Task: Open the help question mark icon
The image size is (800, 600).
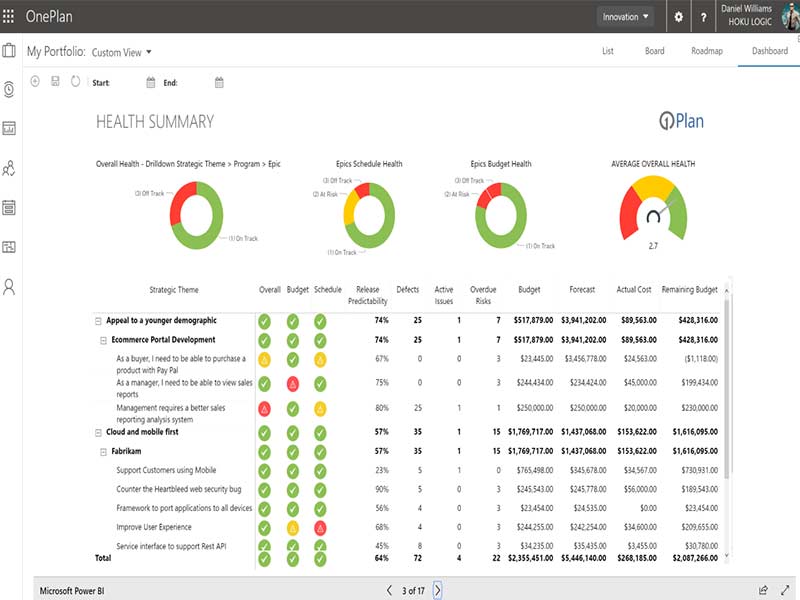Action: [x=704, y=17]
